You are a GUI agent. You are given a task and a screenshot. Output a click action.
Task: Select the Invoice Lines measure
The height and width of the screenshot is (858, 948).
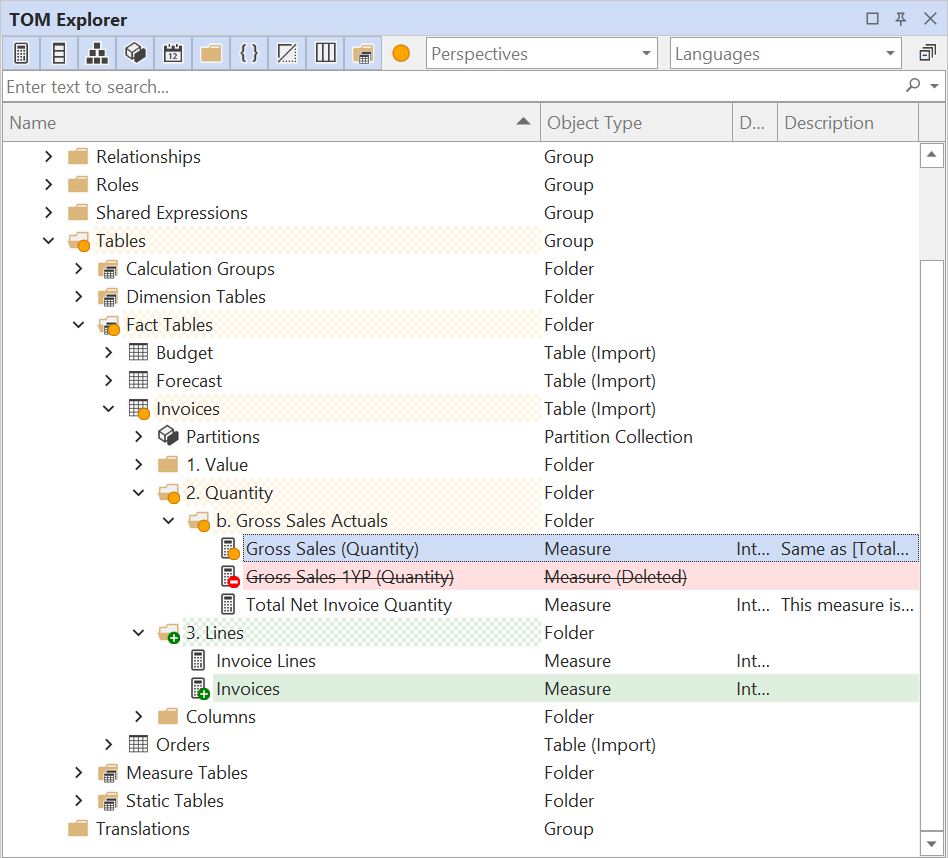pyautogui.click(x=266, y=660)
